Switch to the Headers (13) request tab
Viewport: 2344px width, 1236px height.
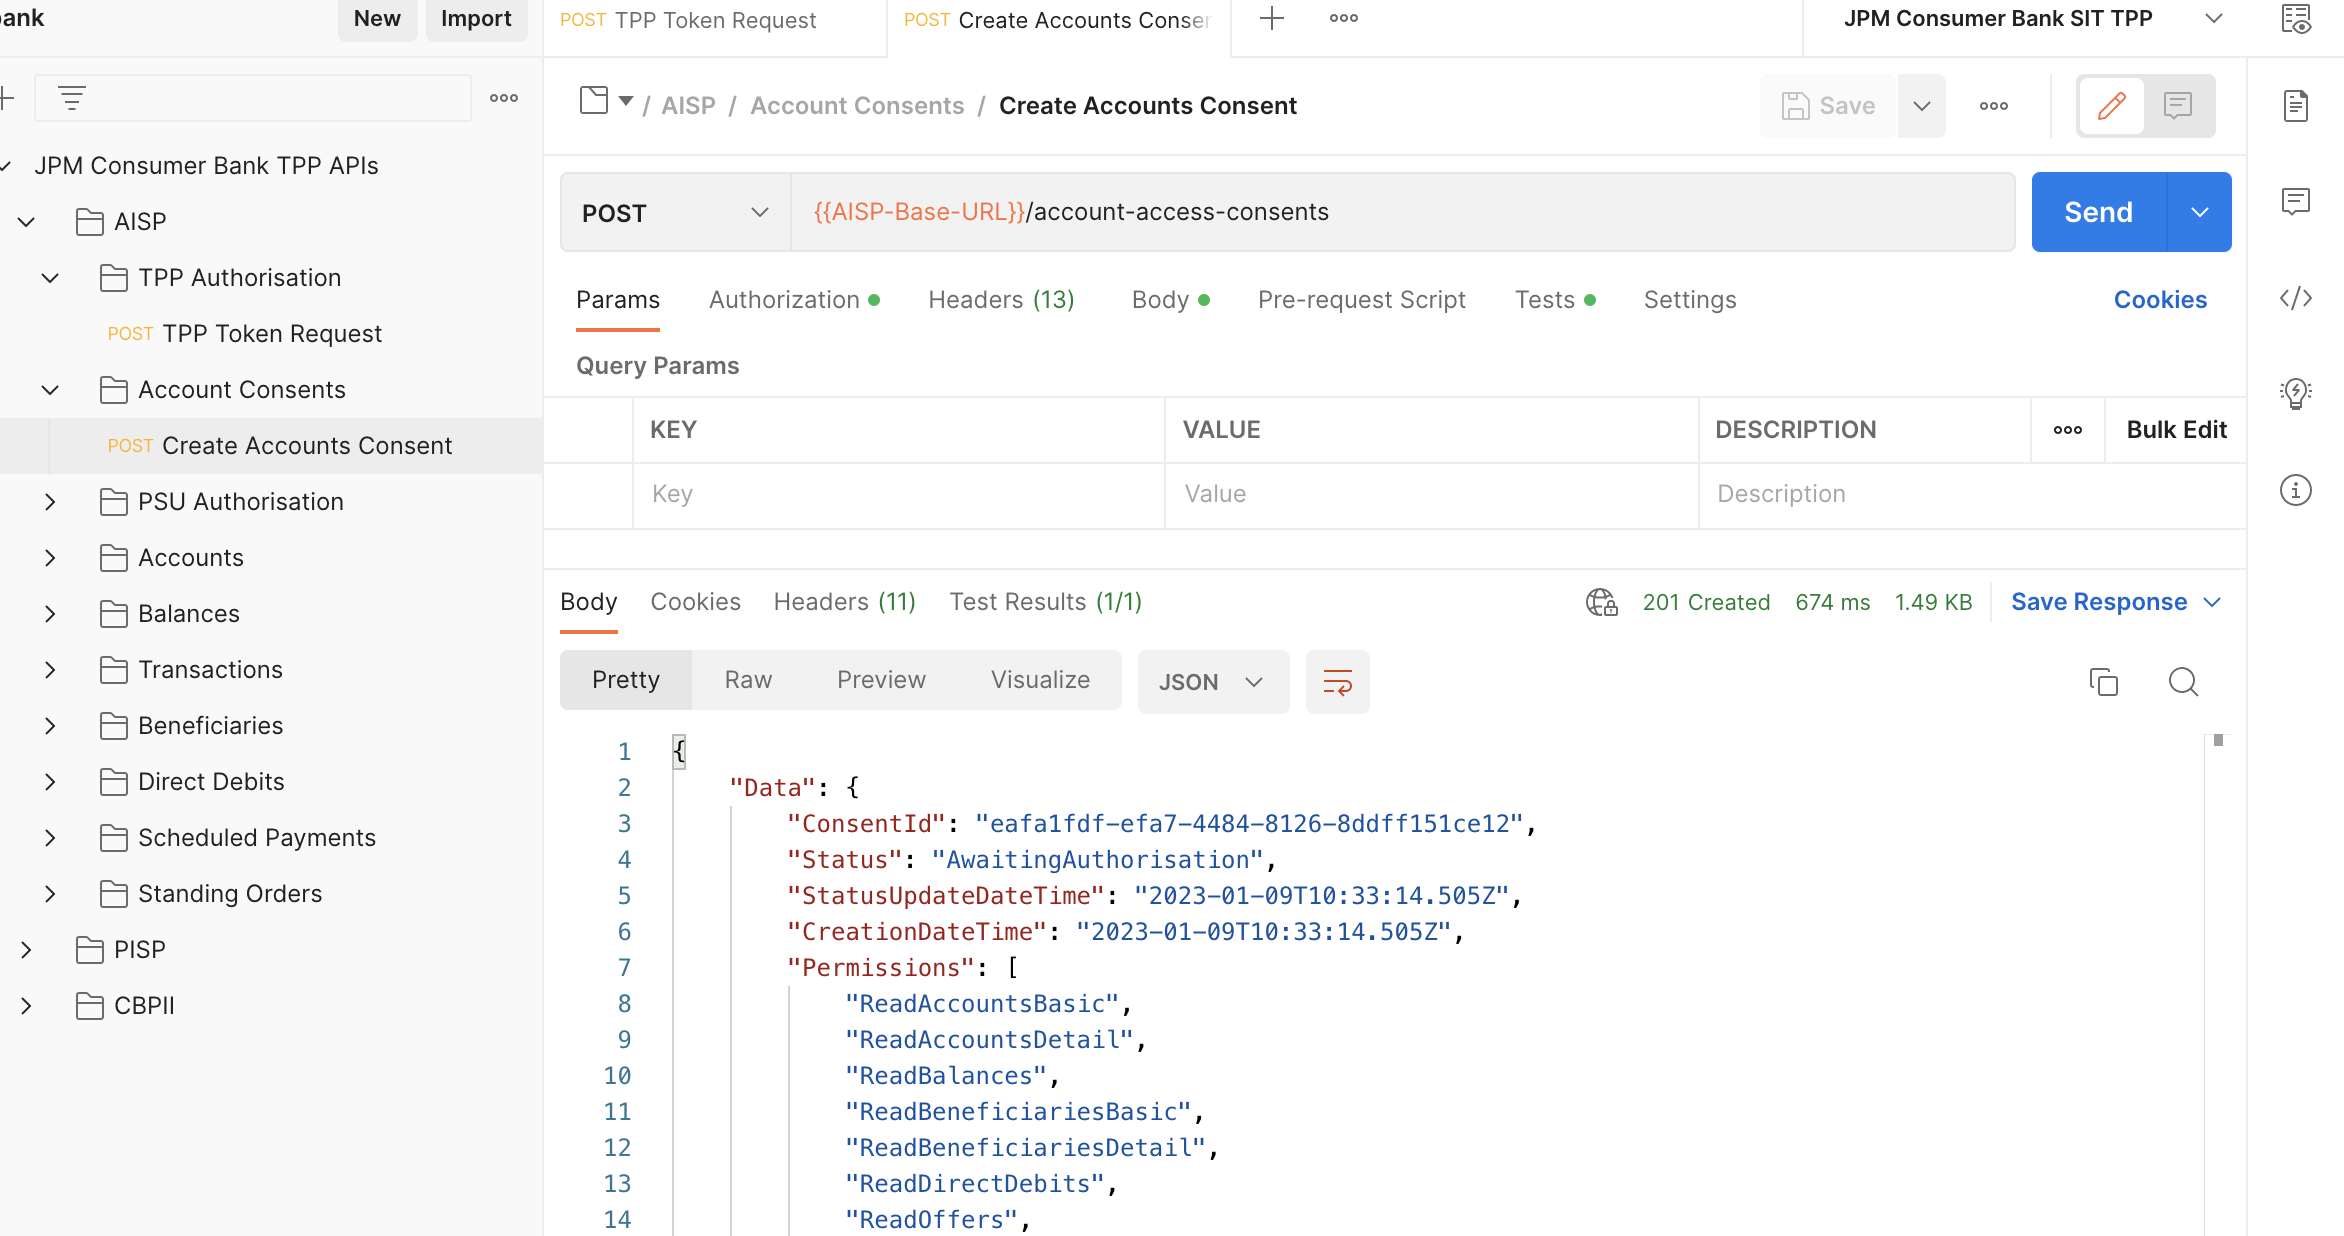[1000, 300]
